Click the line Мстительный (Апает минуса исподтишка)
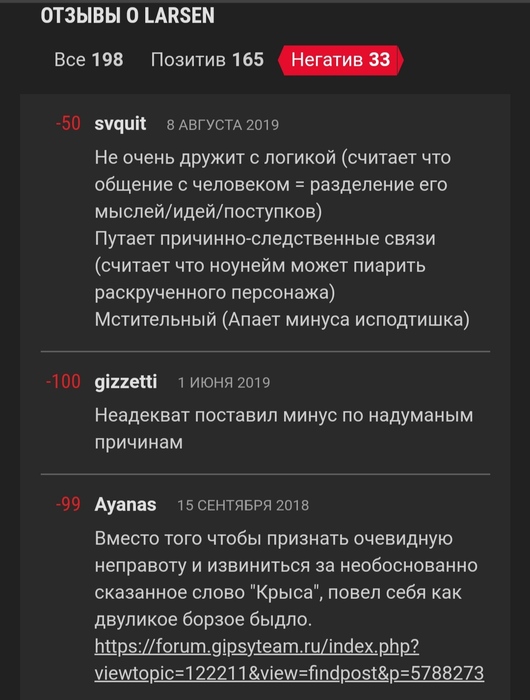The height and width of the screenshot is (700, 530). click(x=282, y=320)
